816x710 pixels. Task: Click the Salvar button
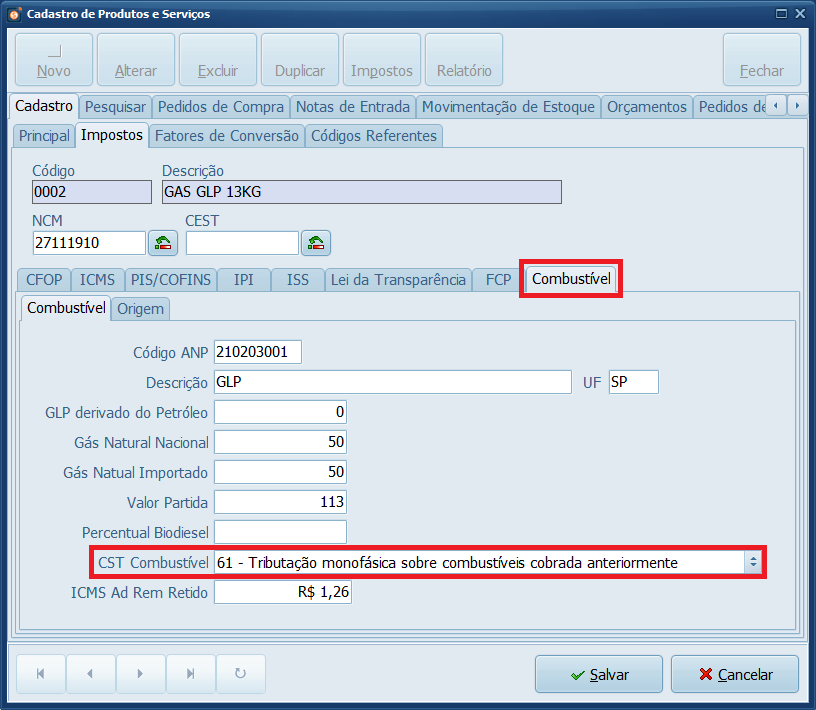[x=598, y=674]
